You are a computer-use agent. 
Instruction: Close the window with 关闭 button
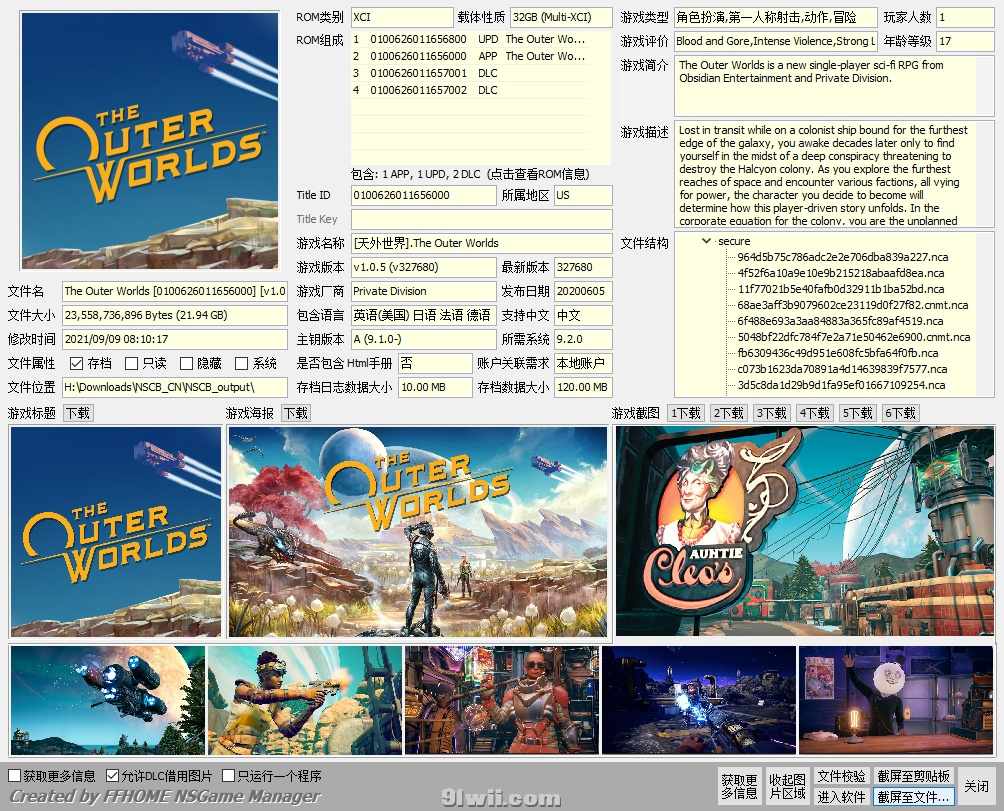(977, 787)
